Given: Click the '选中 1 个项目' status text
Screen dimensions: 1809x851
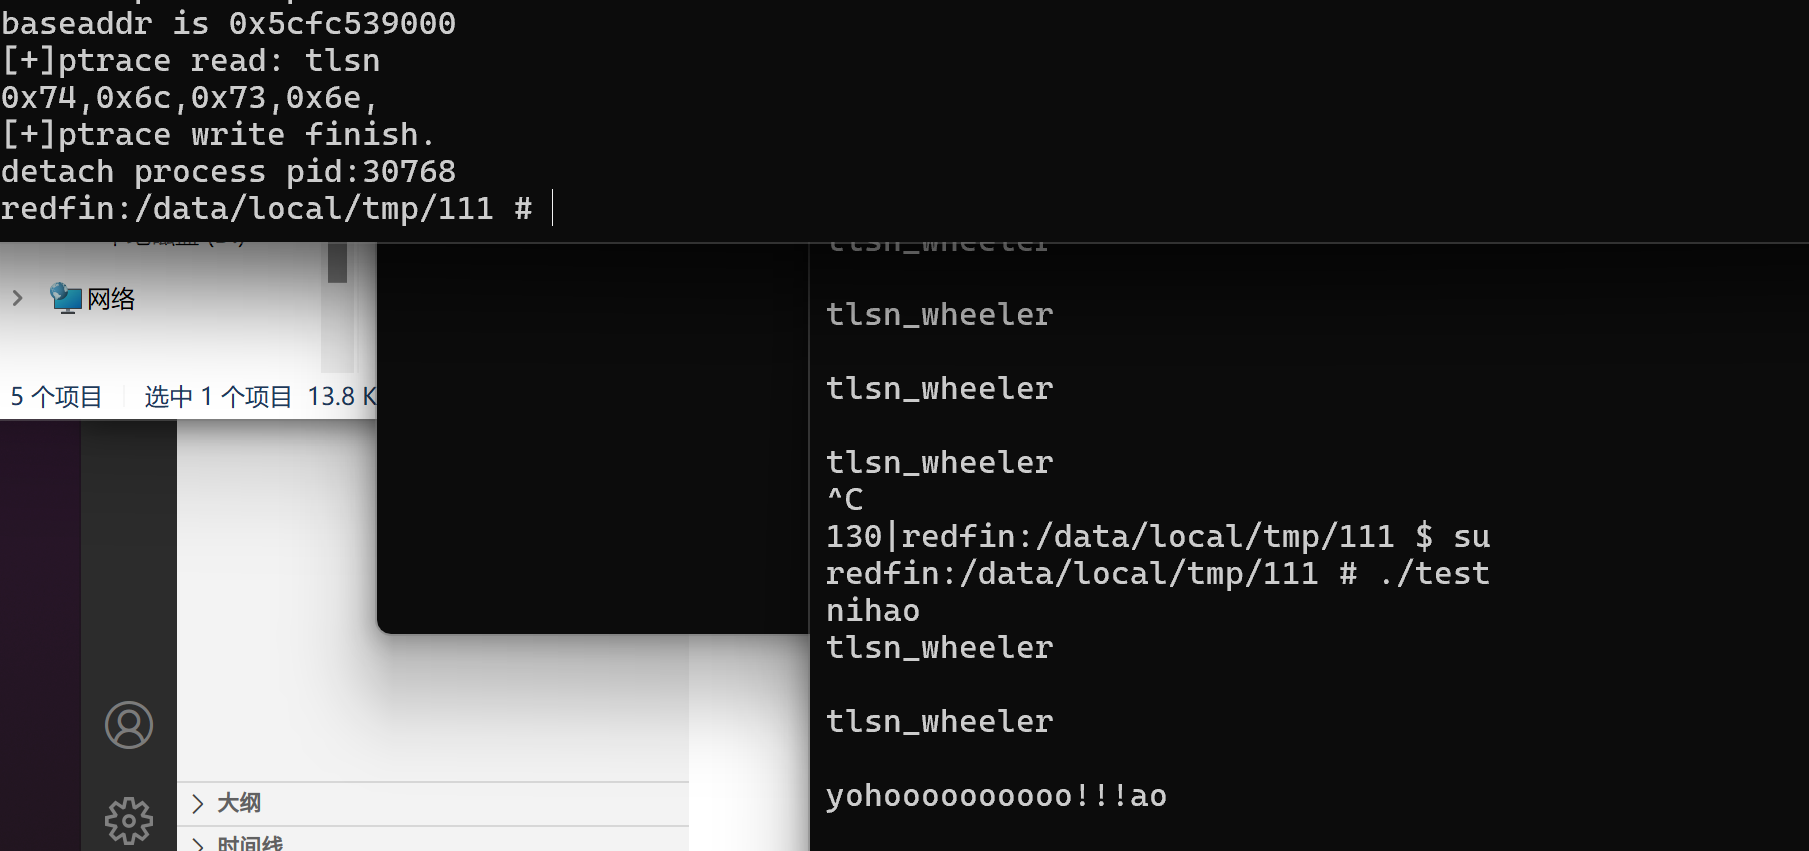Looking at the screenshot, I should click(218, 397).
